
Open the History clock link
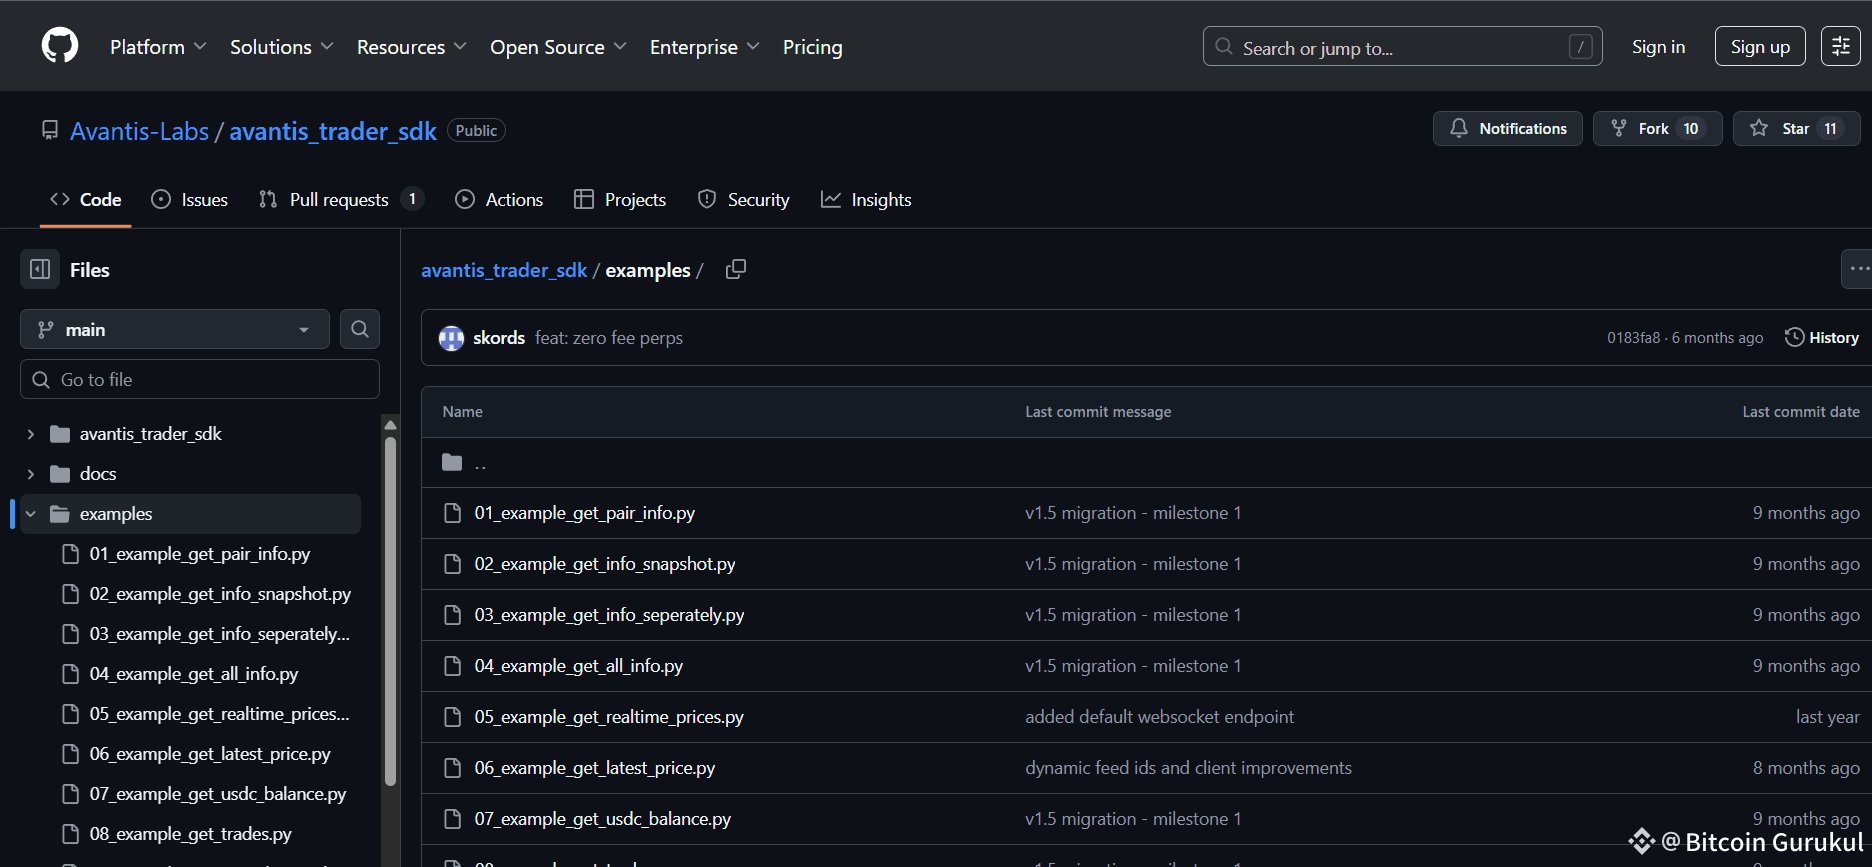tap(1822, 338)
